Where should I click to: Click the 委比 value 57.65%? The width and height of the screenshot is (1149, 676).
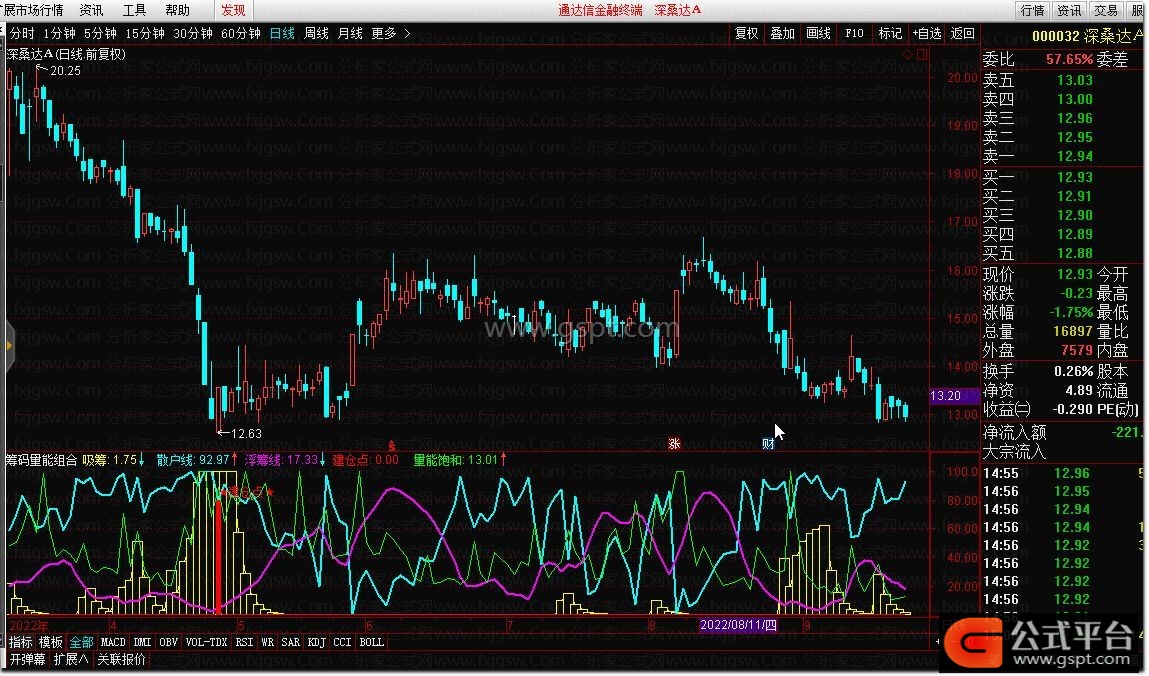[1070, 59]
